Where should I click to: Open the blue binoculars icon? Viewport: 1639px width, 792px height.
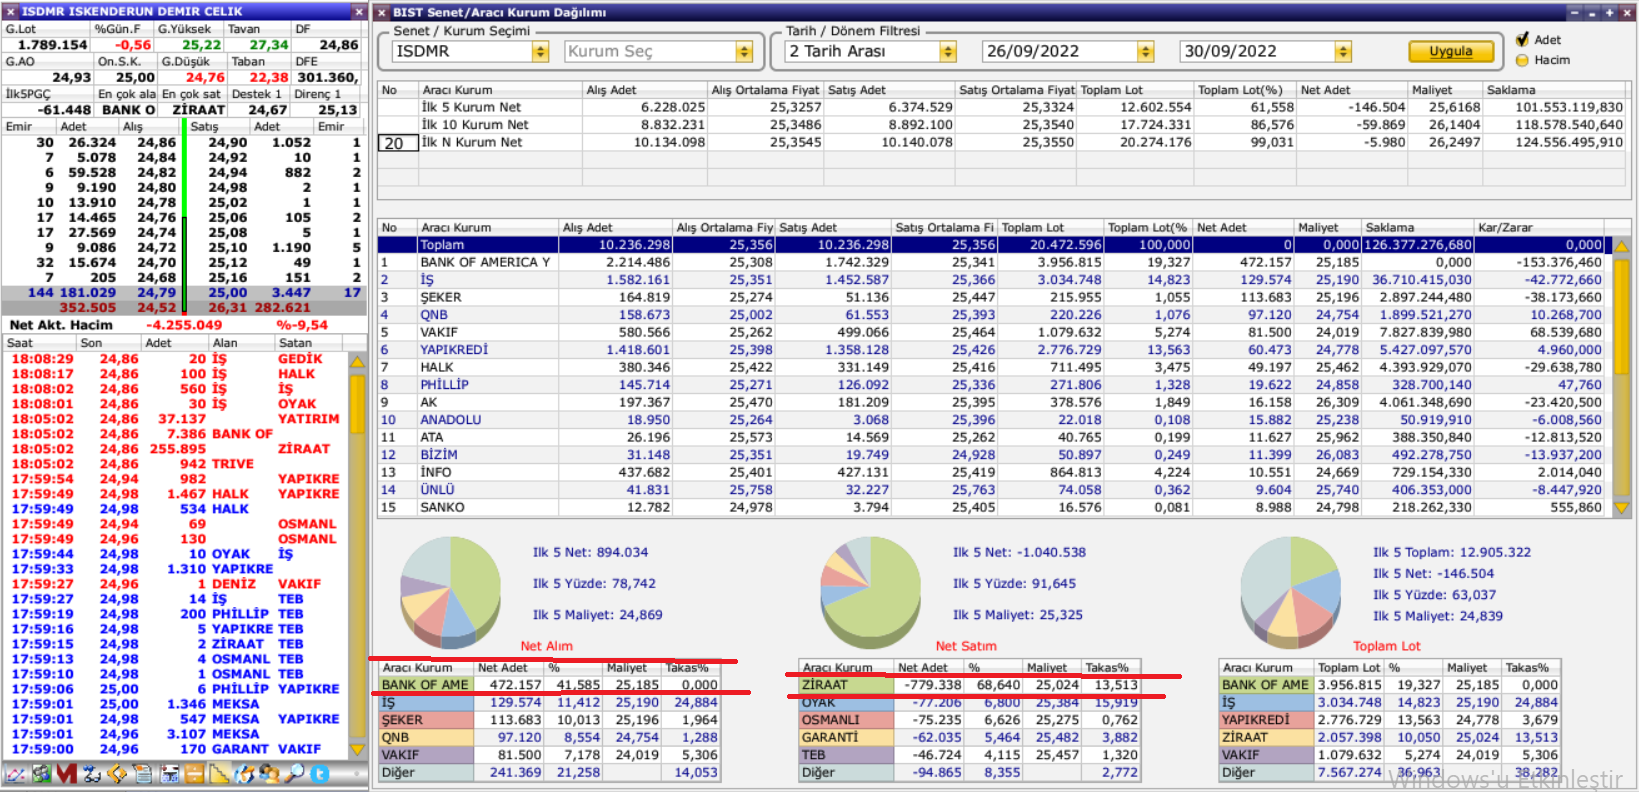(92, 773)
